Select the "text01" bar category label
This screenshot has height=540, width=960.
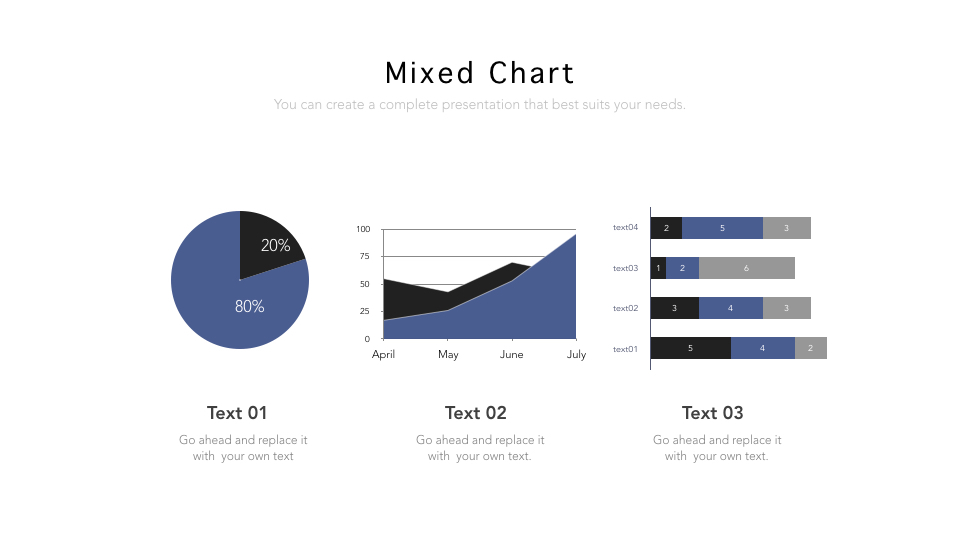point(625,349)
